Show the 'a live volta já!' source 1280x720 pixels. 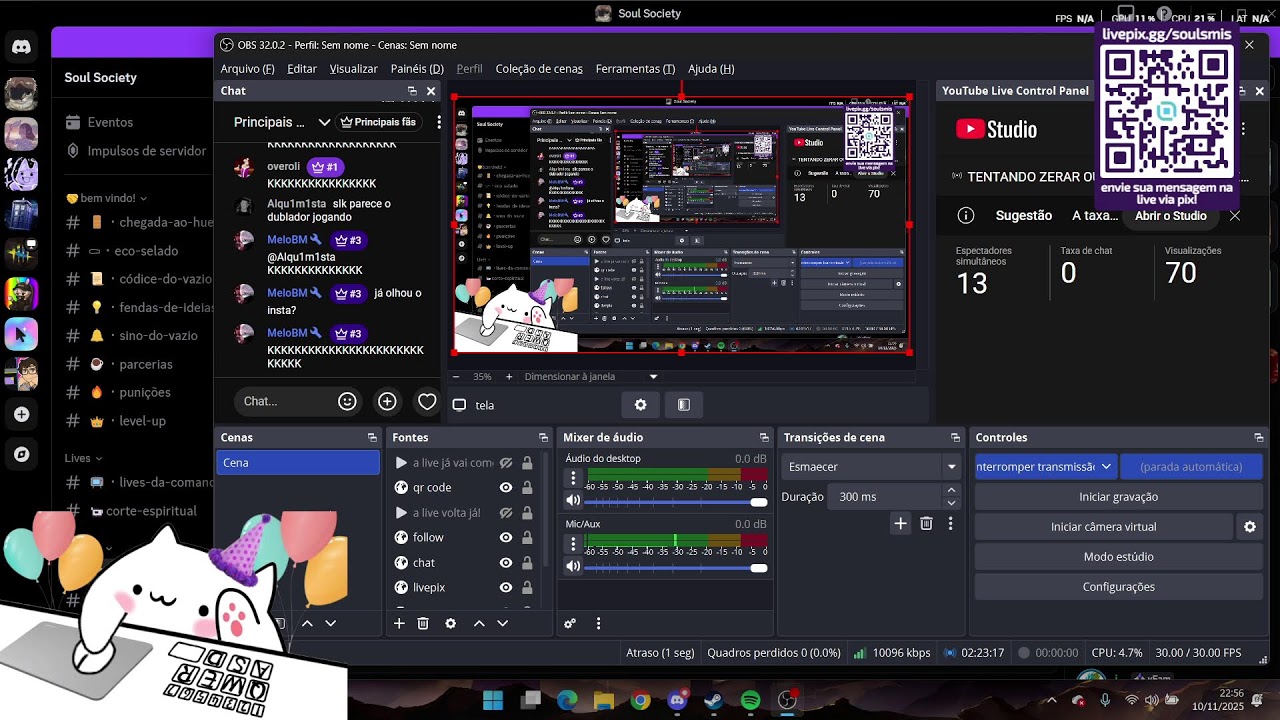tap(506, 513)
